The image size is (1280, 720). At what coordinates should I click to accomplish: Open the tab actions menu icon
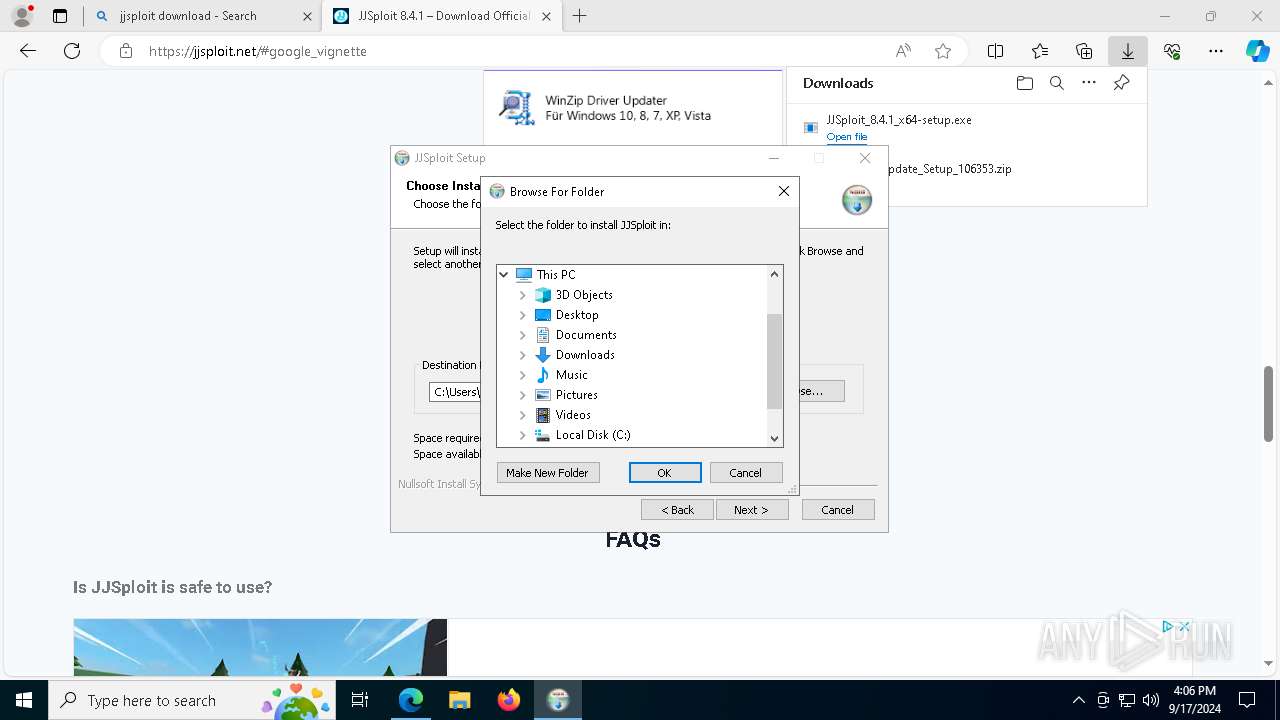[60, 16]
